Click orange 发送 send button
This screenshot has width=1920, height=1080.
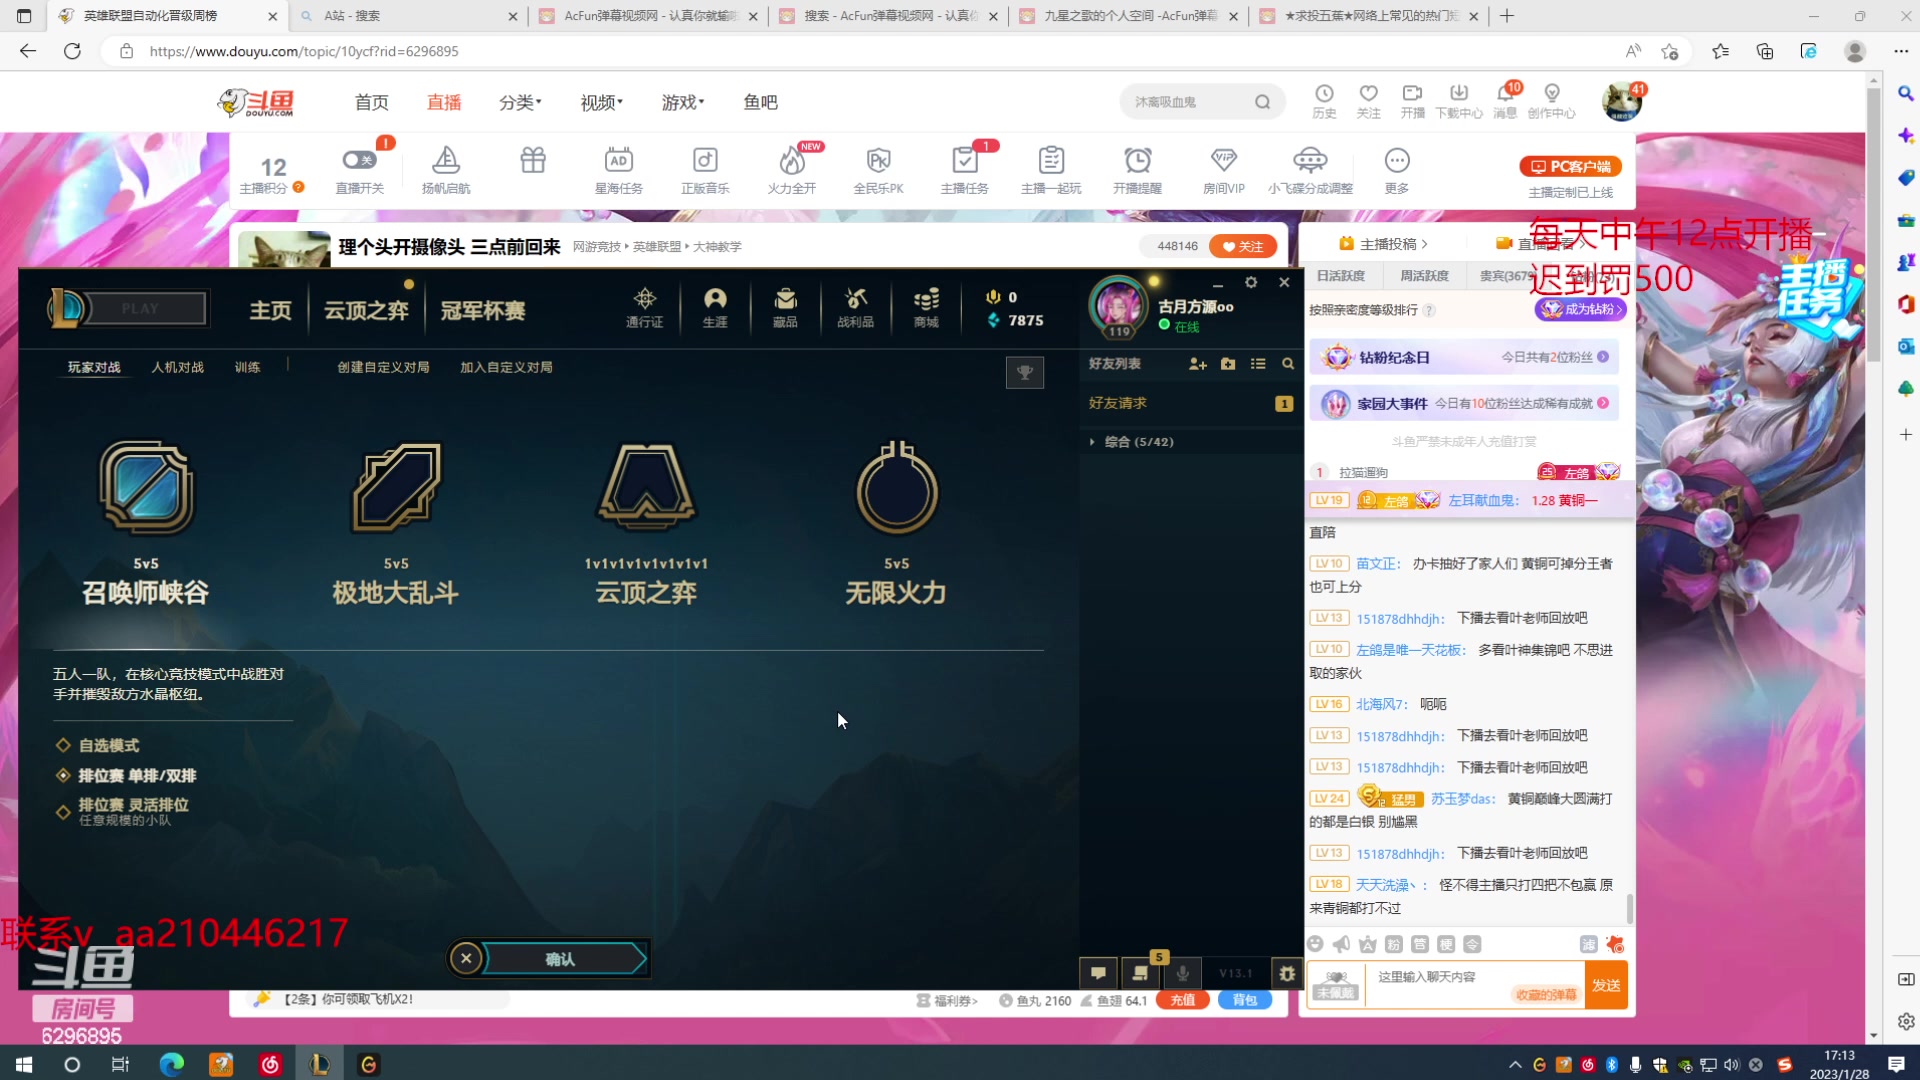(1606, 985)
